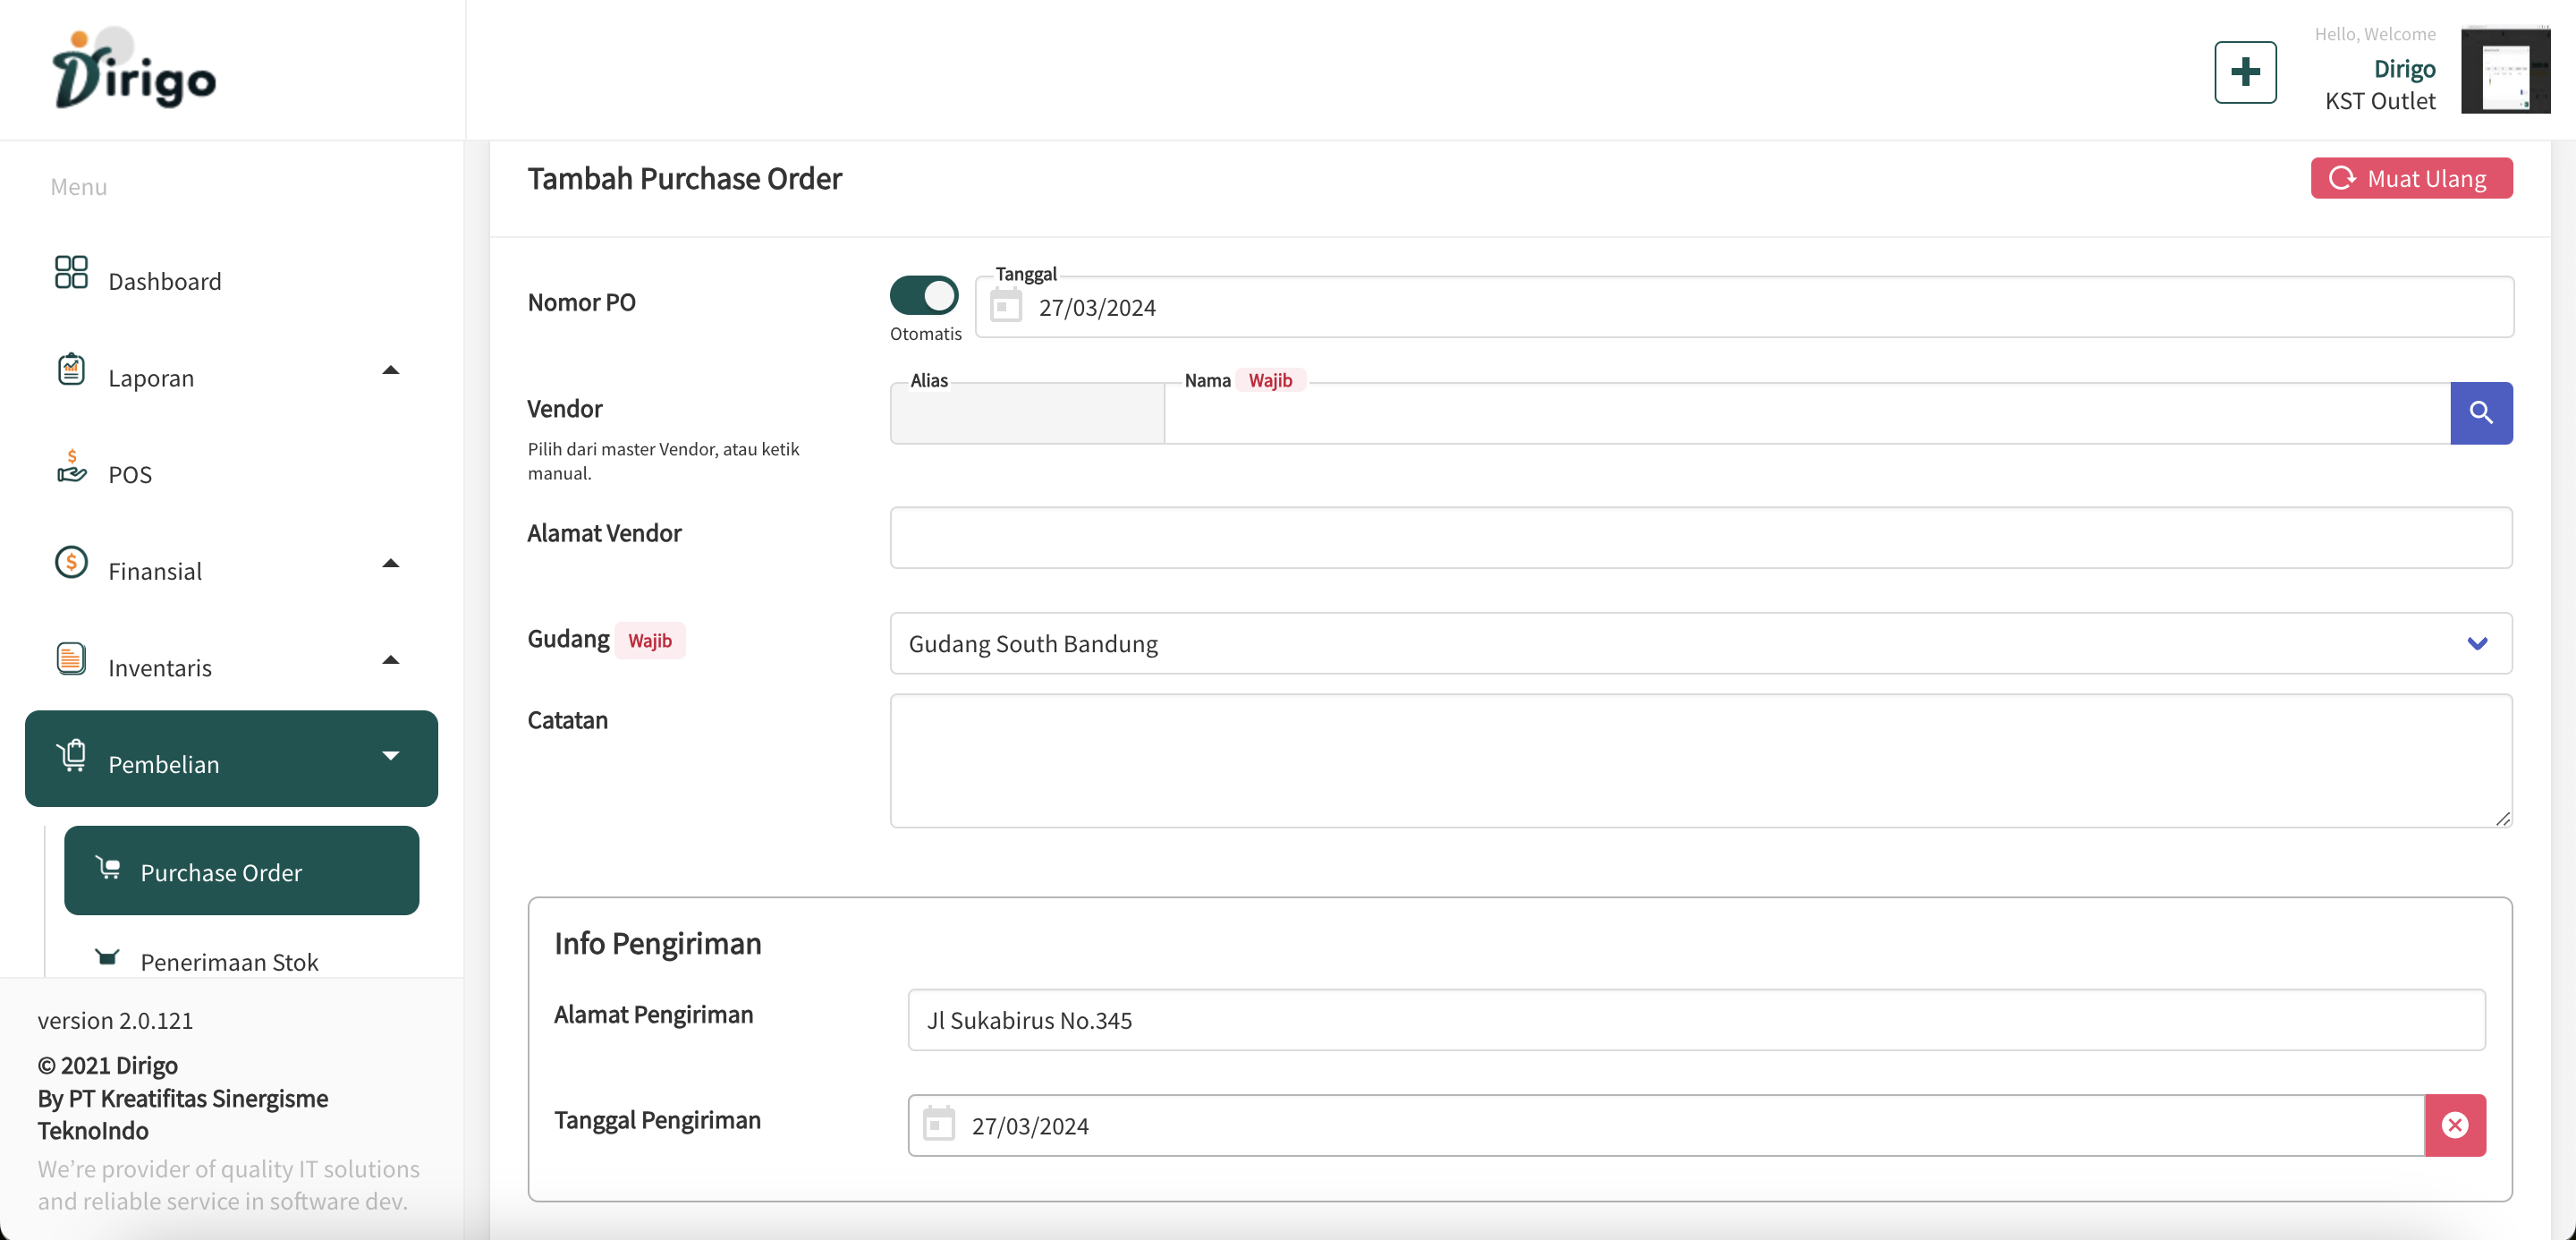This screenshot has height=1240, width=2576.
Task: Click the Tanggal calendar icon
Action: (1006, 306)
